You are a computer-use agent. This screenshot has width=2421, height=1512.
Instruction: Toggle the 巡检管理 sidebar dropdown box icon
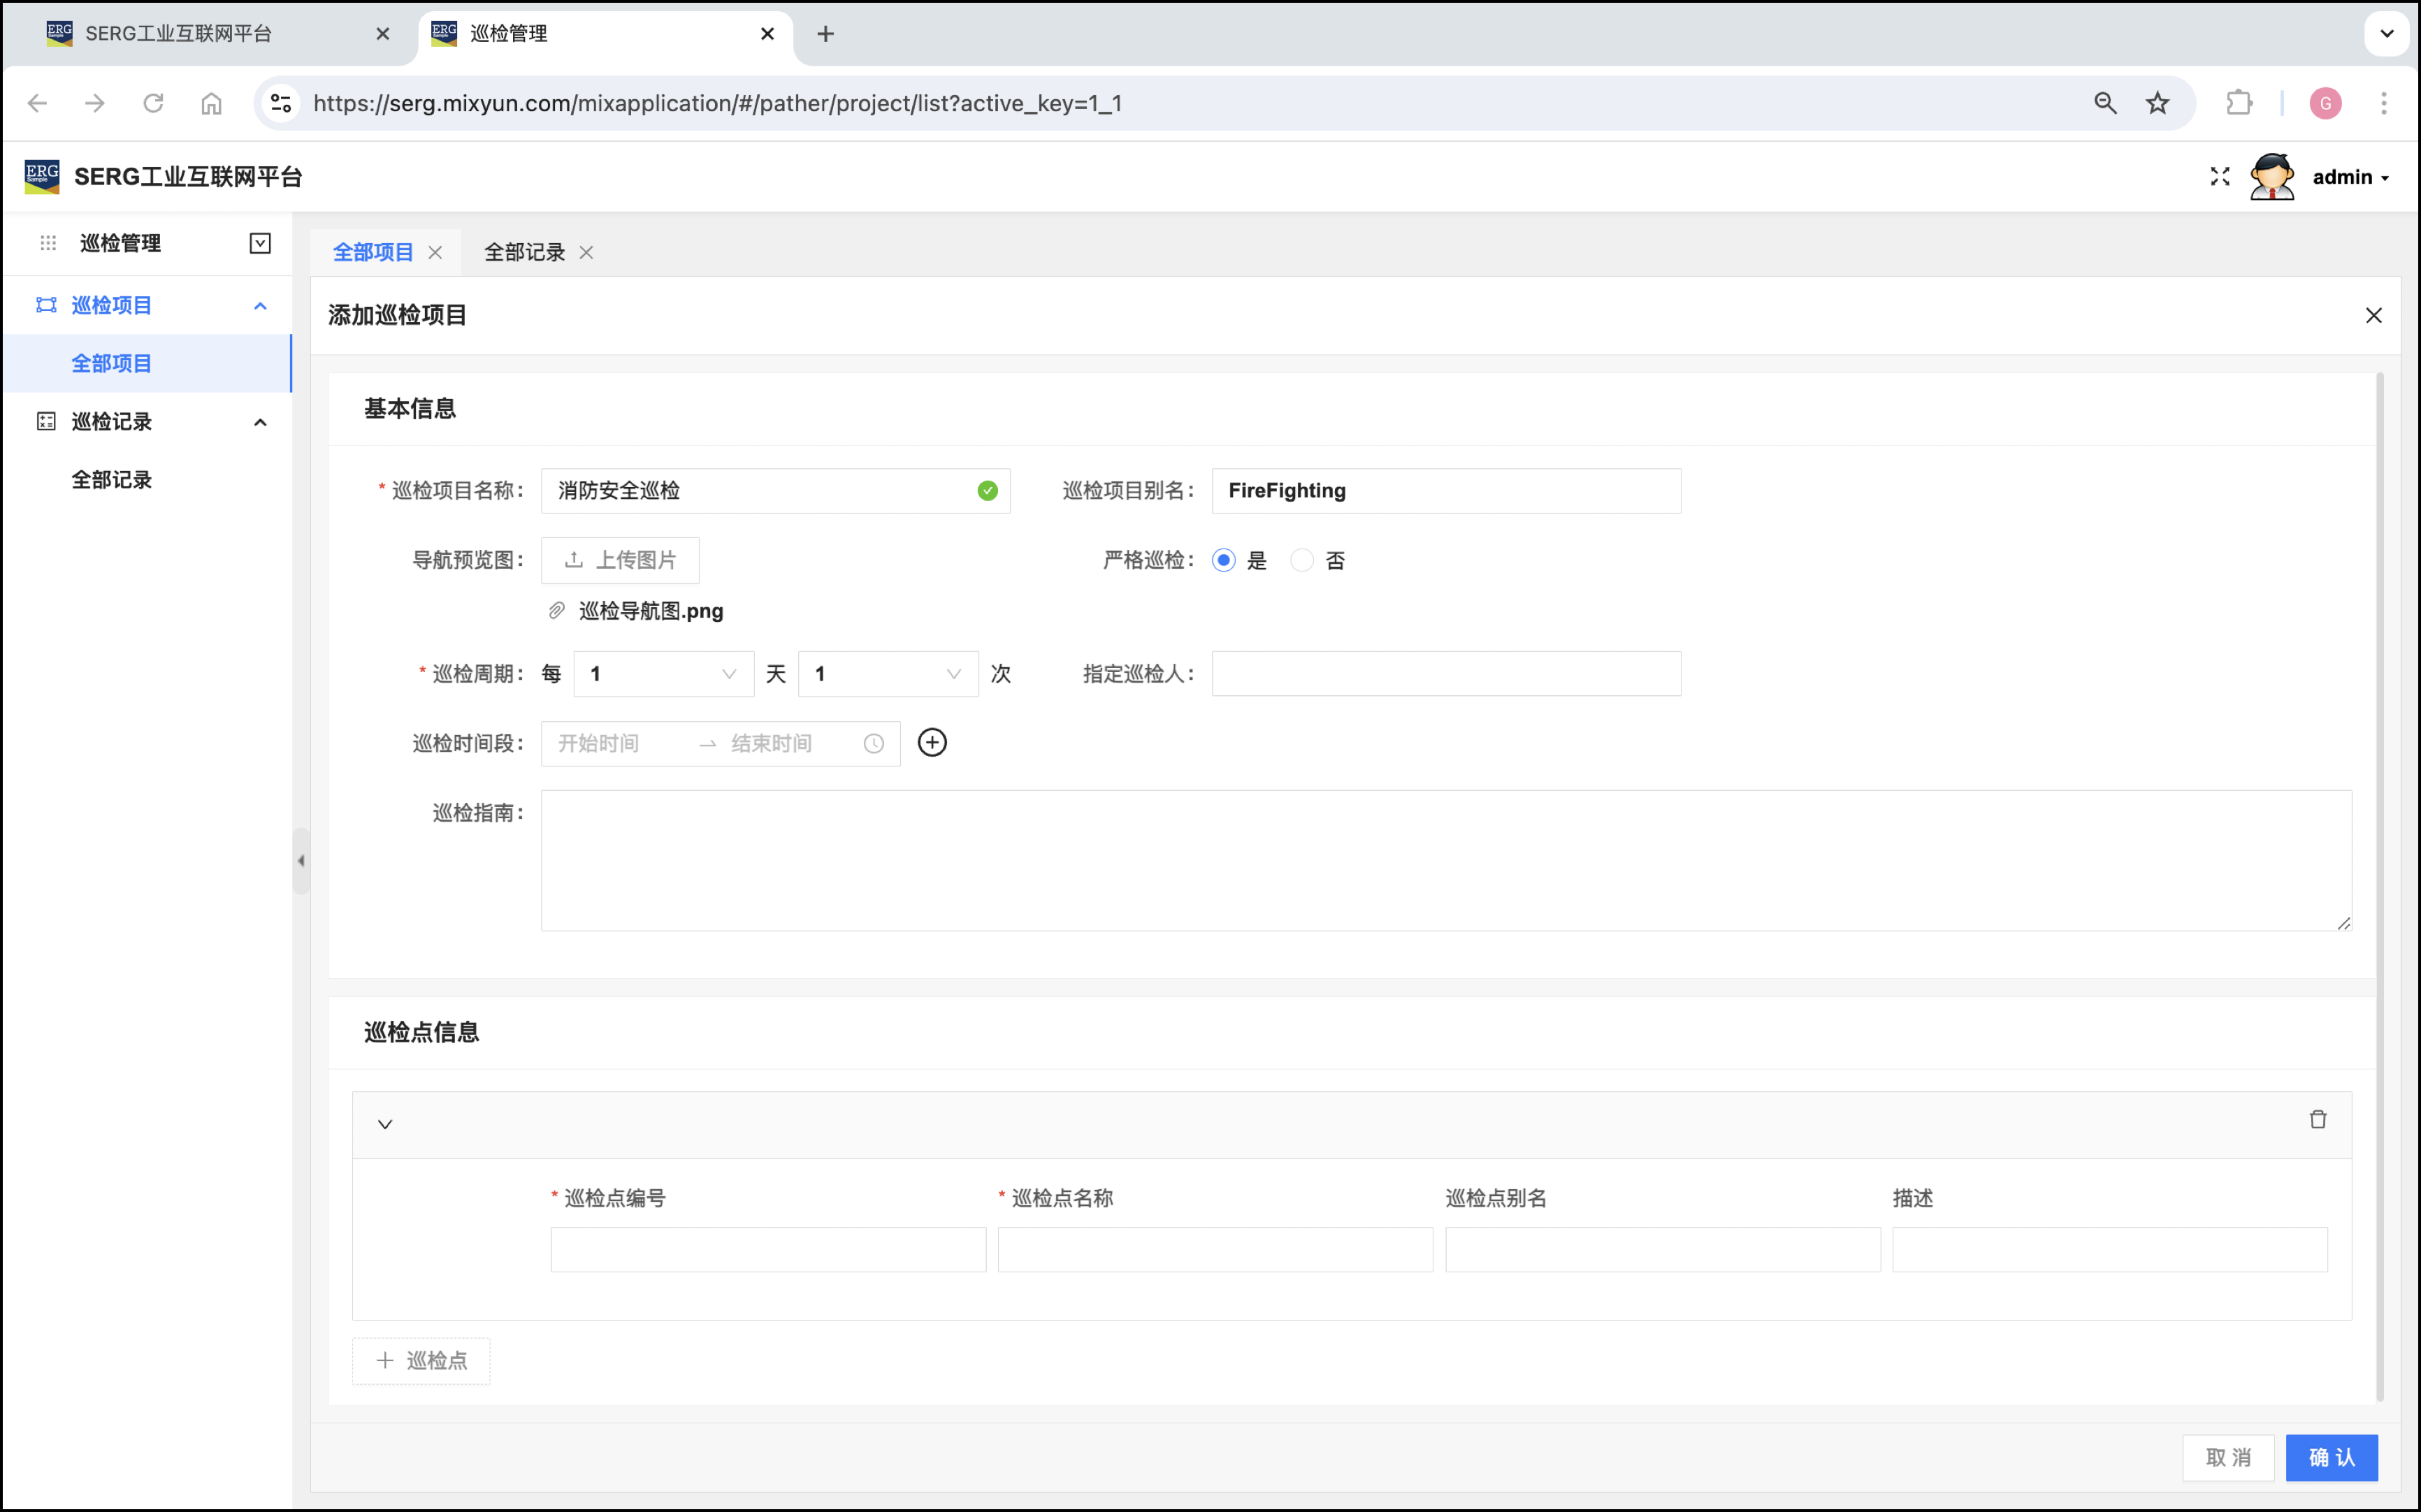pos(260,243)
